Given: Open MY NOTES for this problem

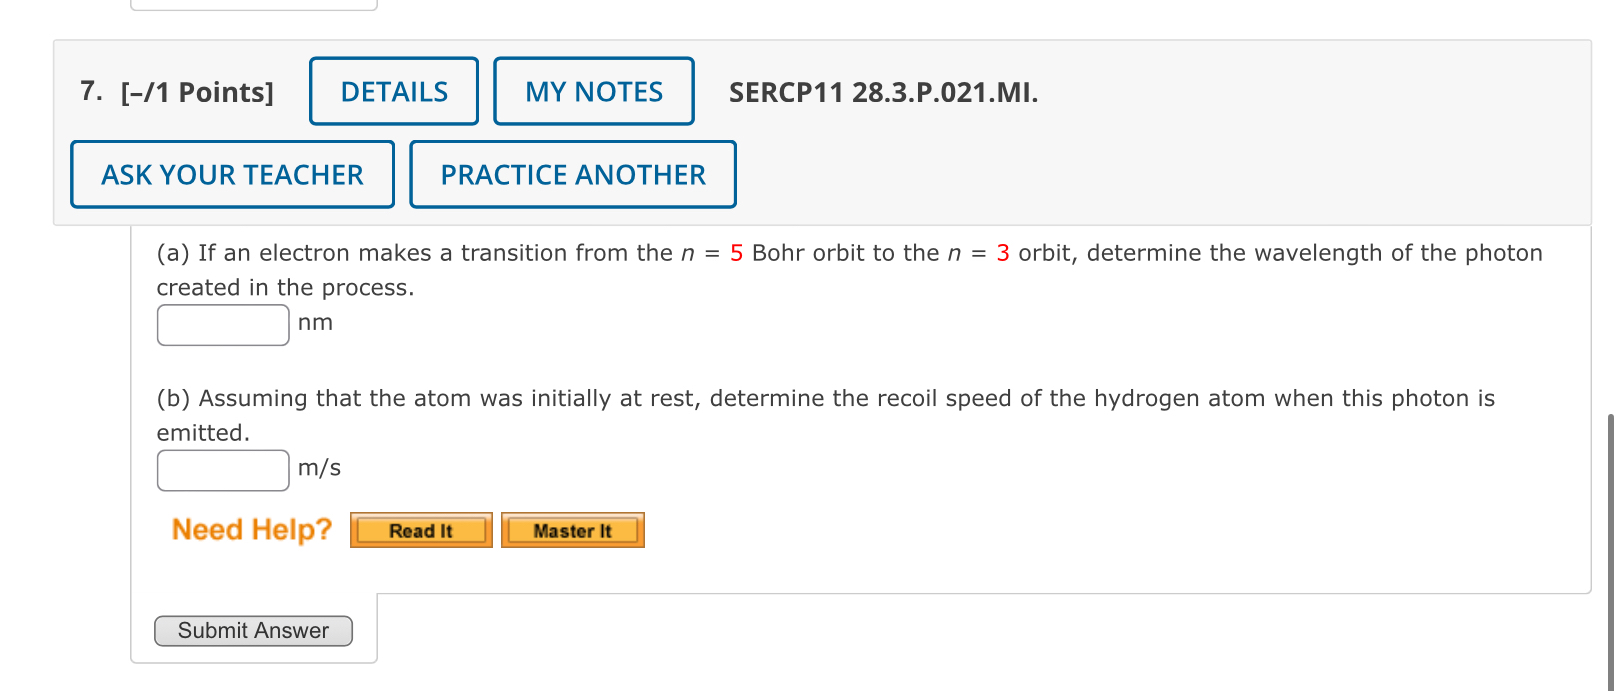Looking at the screenshot, I should coord(594,91).
